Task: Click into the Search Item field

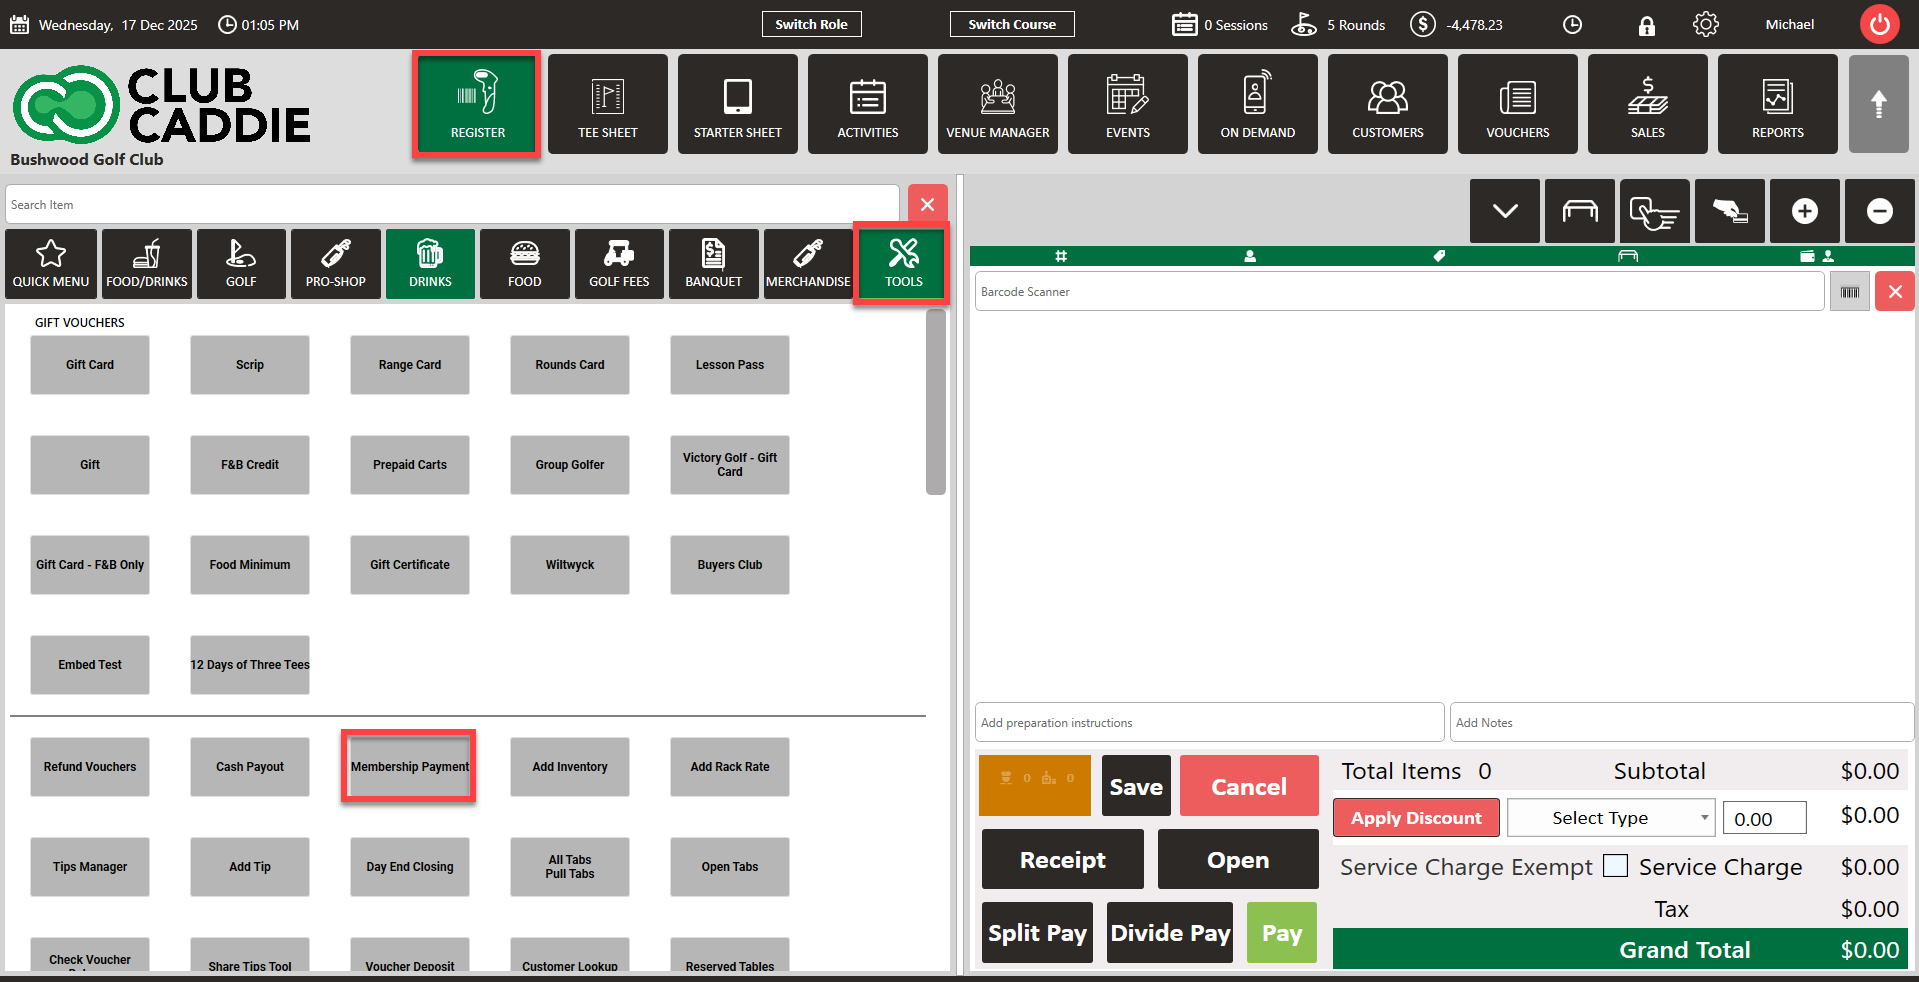Action: (452, 205)
